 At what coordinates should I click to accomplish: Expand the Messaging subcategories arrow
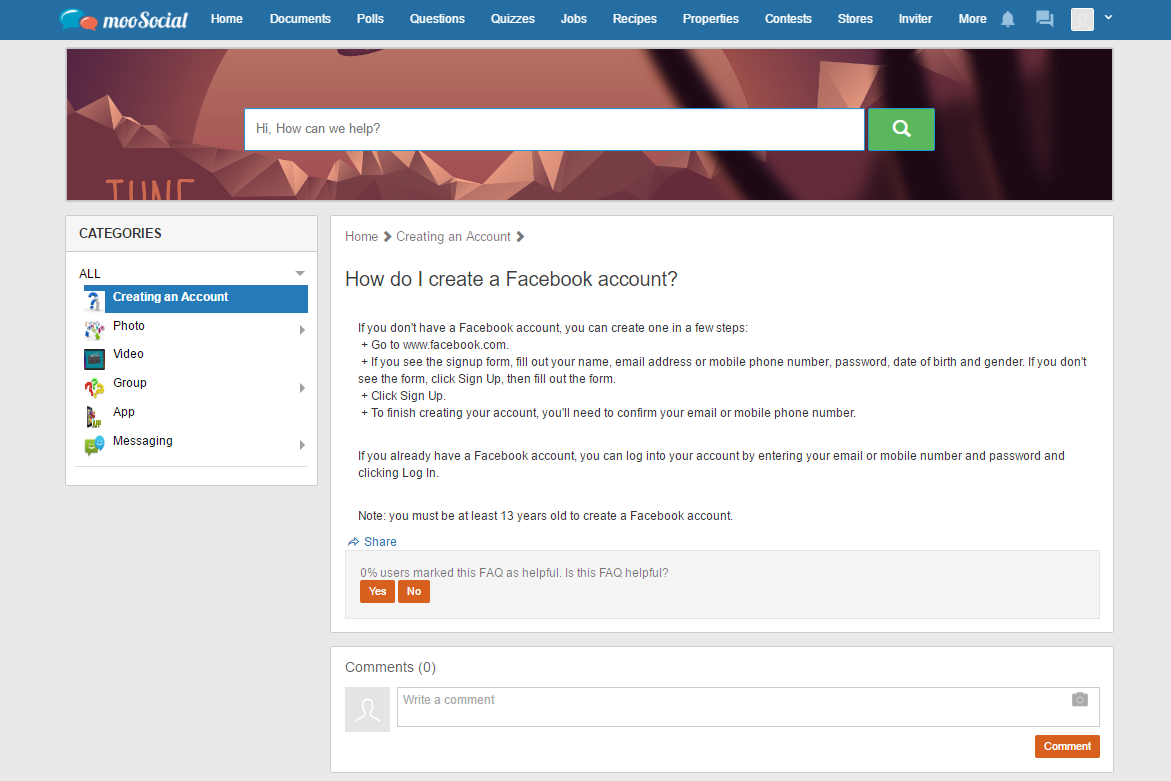pos(302,445)
